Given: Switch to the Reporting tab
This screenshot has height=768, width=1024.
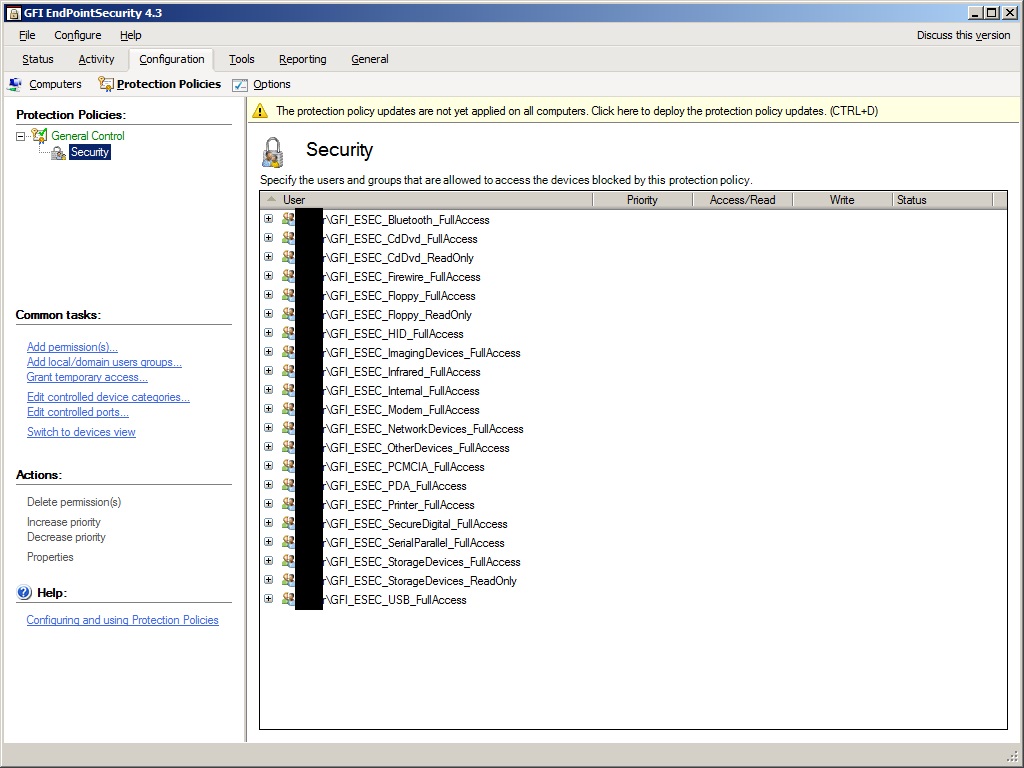Looking at the screenshot, I should (302, 59).
